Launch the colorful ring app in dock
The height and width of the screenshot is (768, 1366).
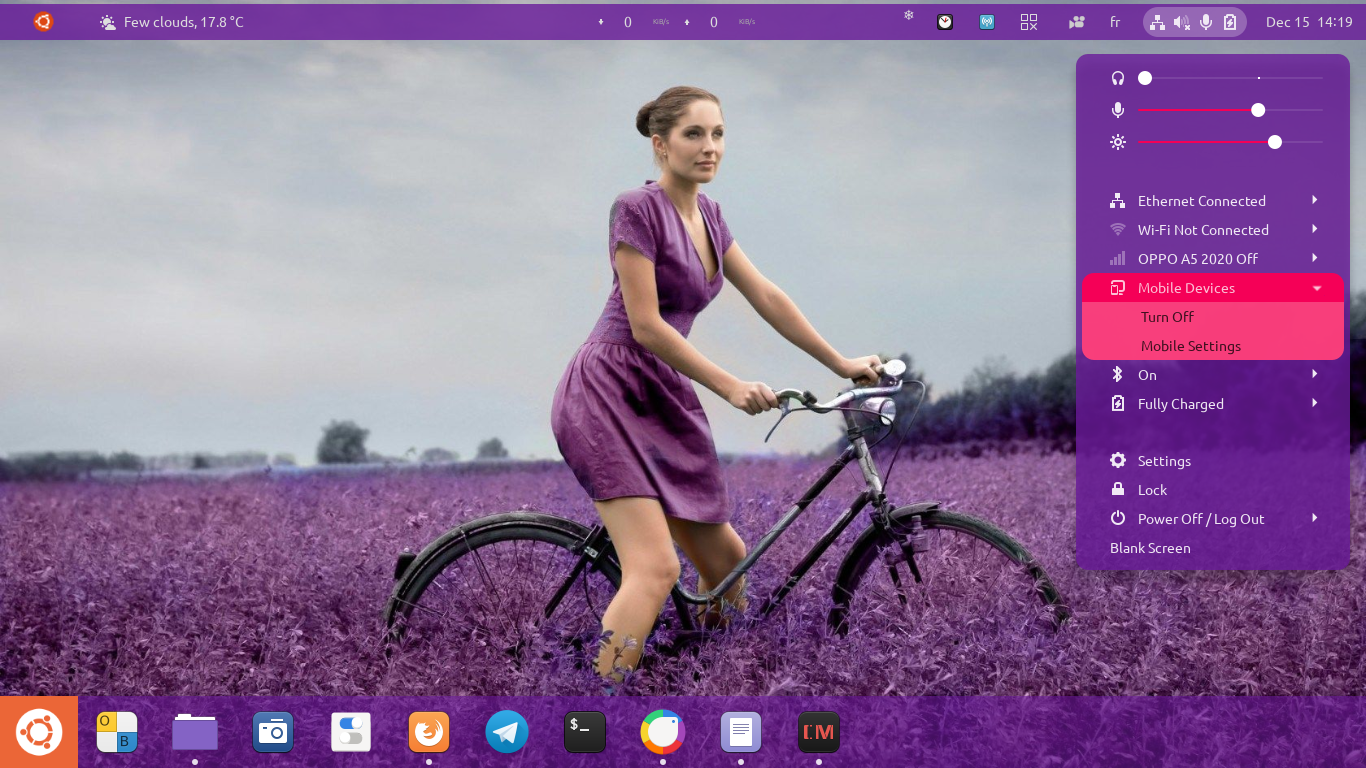pyautogui.click(x=663, y=732)
